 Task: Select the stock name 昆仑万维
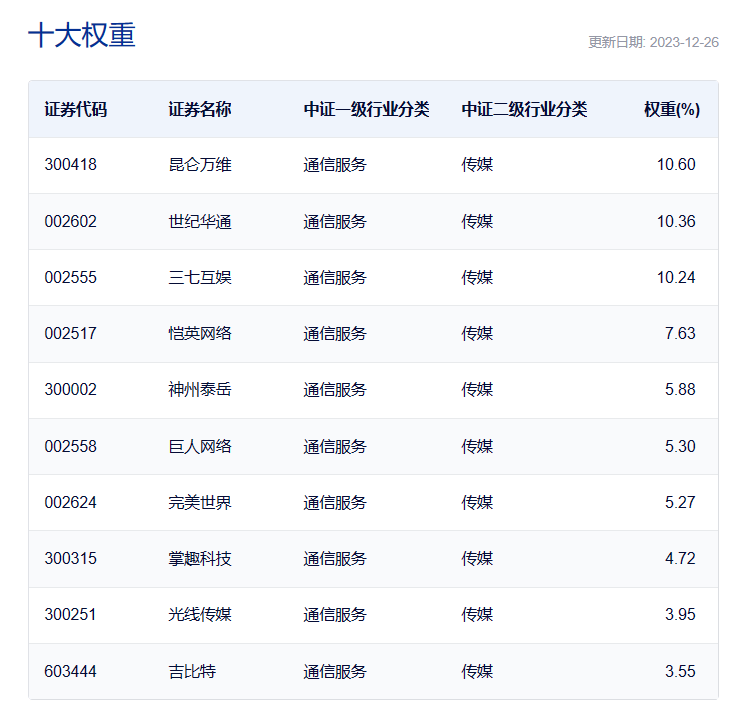(200, 165)
